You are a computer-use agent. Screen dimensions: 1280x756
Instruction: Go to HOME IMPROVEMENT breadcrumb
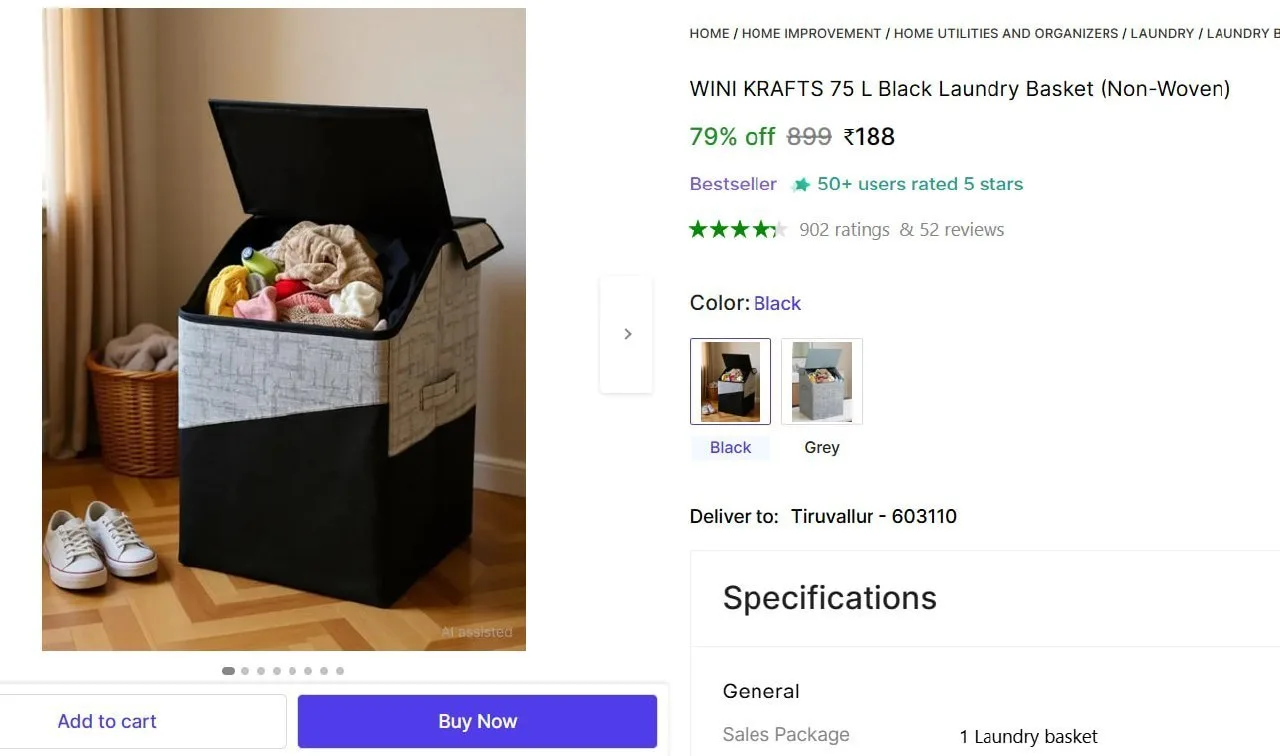(811, 33)
